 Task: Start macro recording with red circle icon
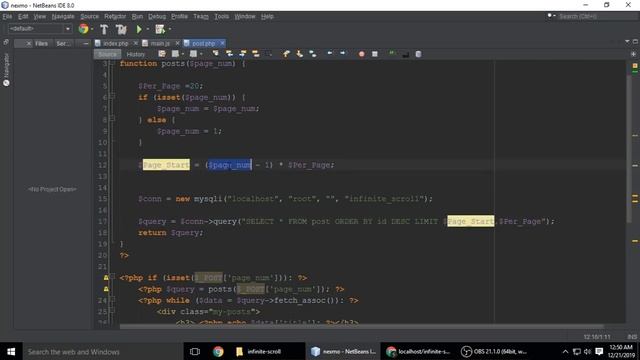[x=361, y=54]
